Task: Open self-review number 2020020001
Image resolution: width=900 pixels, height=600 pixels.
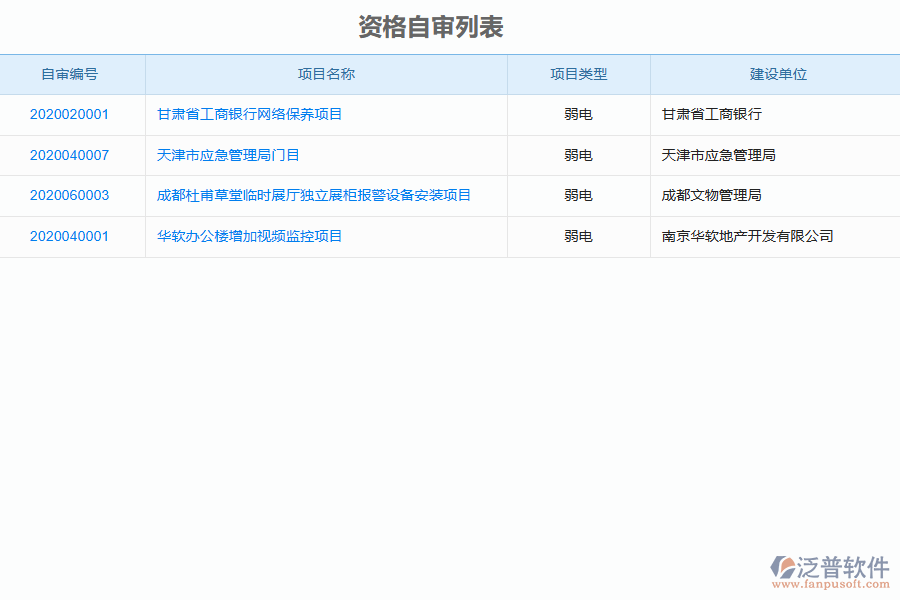Action: coord(70,114)
